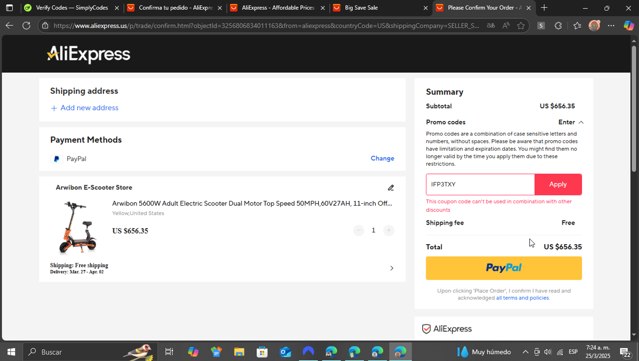The image size is (640, 361).
Task: Pay with the PayPal button
Action: pyautogui.click(x=504, y=268)
